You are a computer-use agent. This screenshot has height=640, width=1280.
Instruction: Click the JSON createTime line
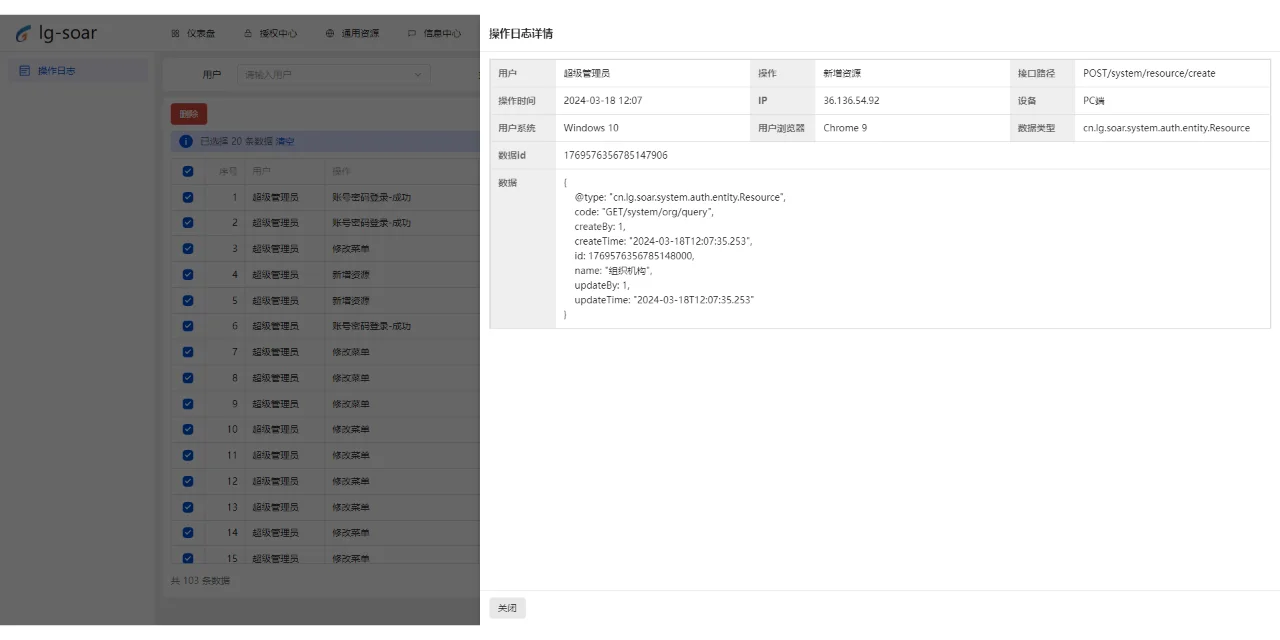click(x=663, y=241)
